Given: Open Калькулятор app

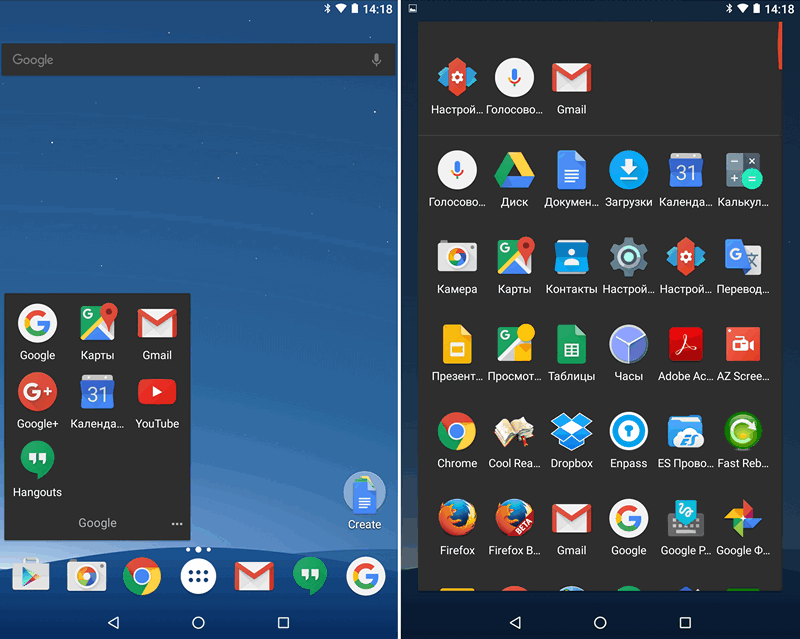Looking at the screenshot, I should 743,170.
